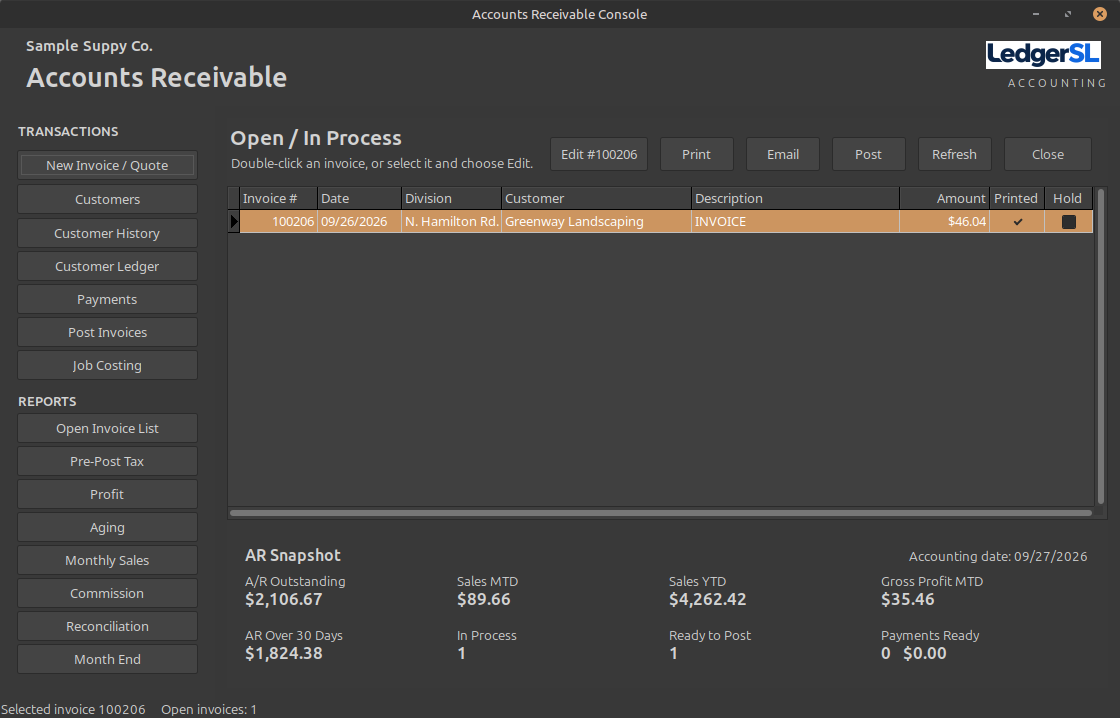The width and height of the screenshot is (1120, 718).
Task: Go to Payments
Action: pos(107,299)
